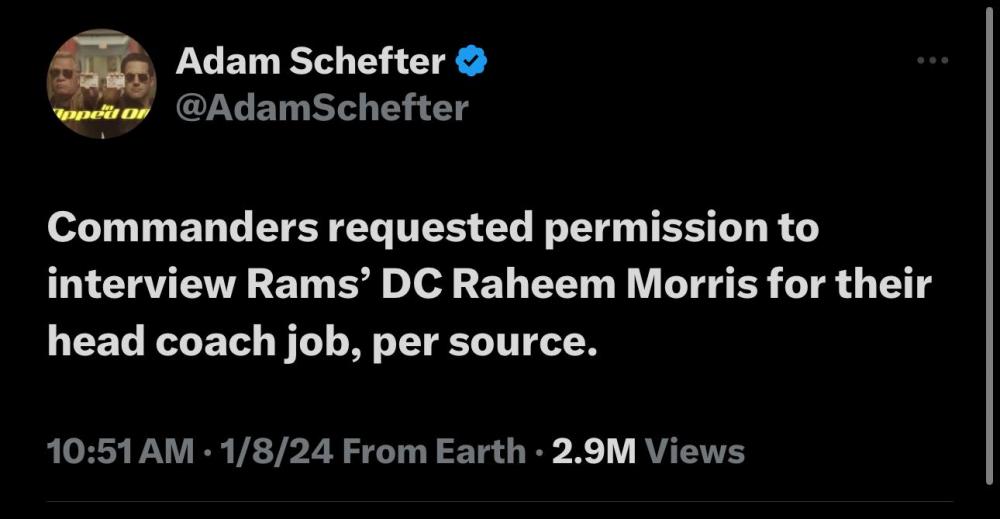Image resolution: width=1000 pixels, height=519 pixels.
Task: Click the Adam Schefter display name
Action: [x=310, y=62]
